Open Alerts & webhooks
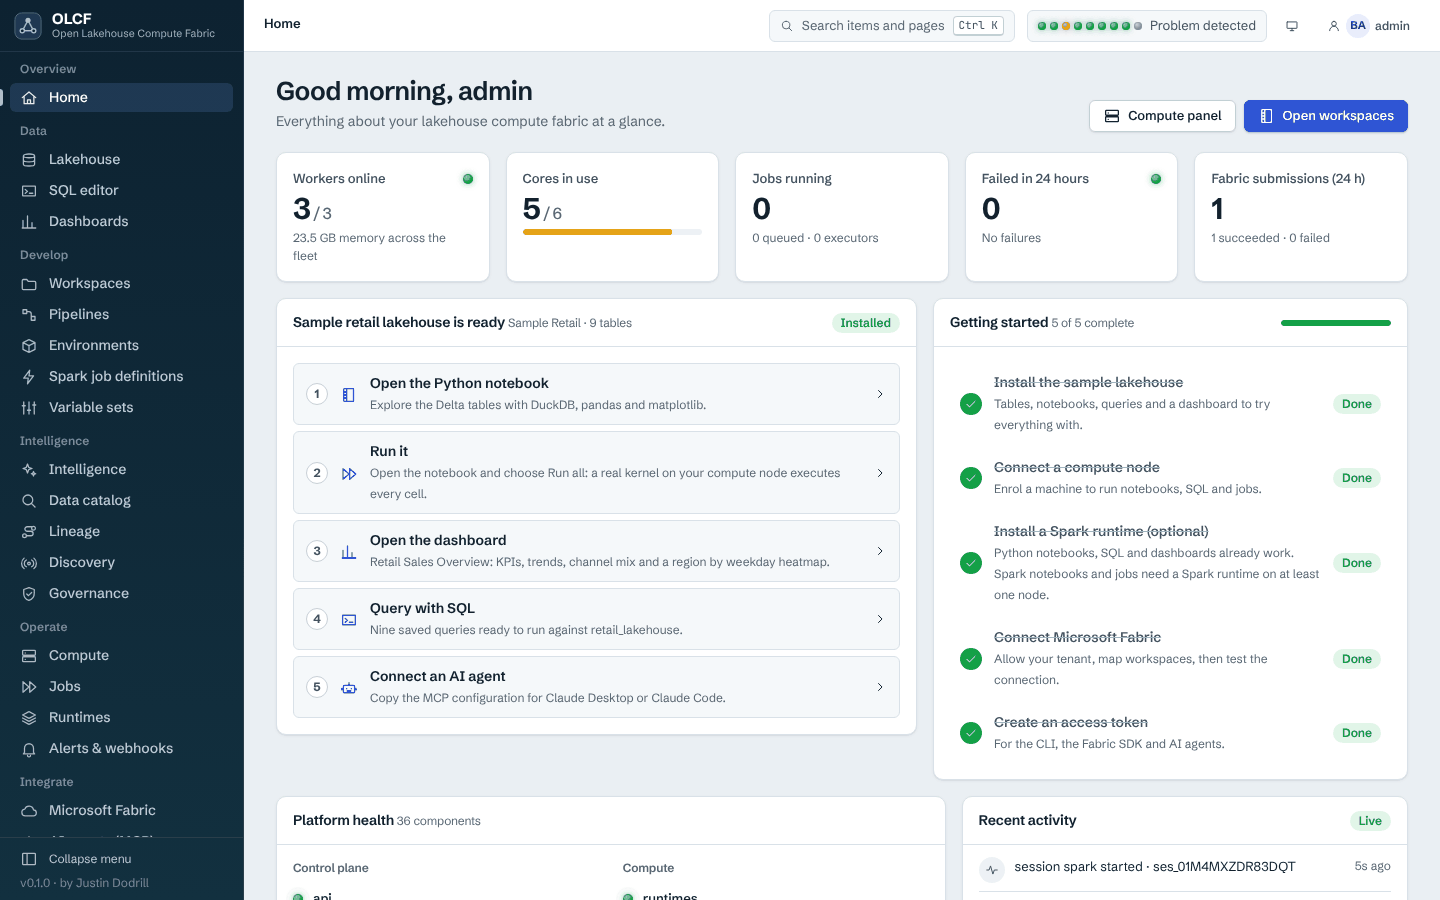1440x900 pixels. 121,748
